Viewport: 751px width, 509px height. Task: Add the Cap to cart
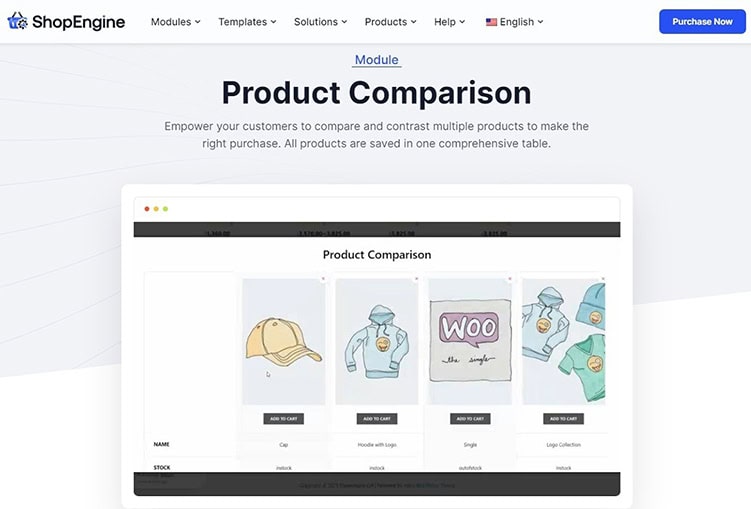284,419
